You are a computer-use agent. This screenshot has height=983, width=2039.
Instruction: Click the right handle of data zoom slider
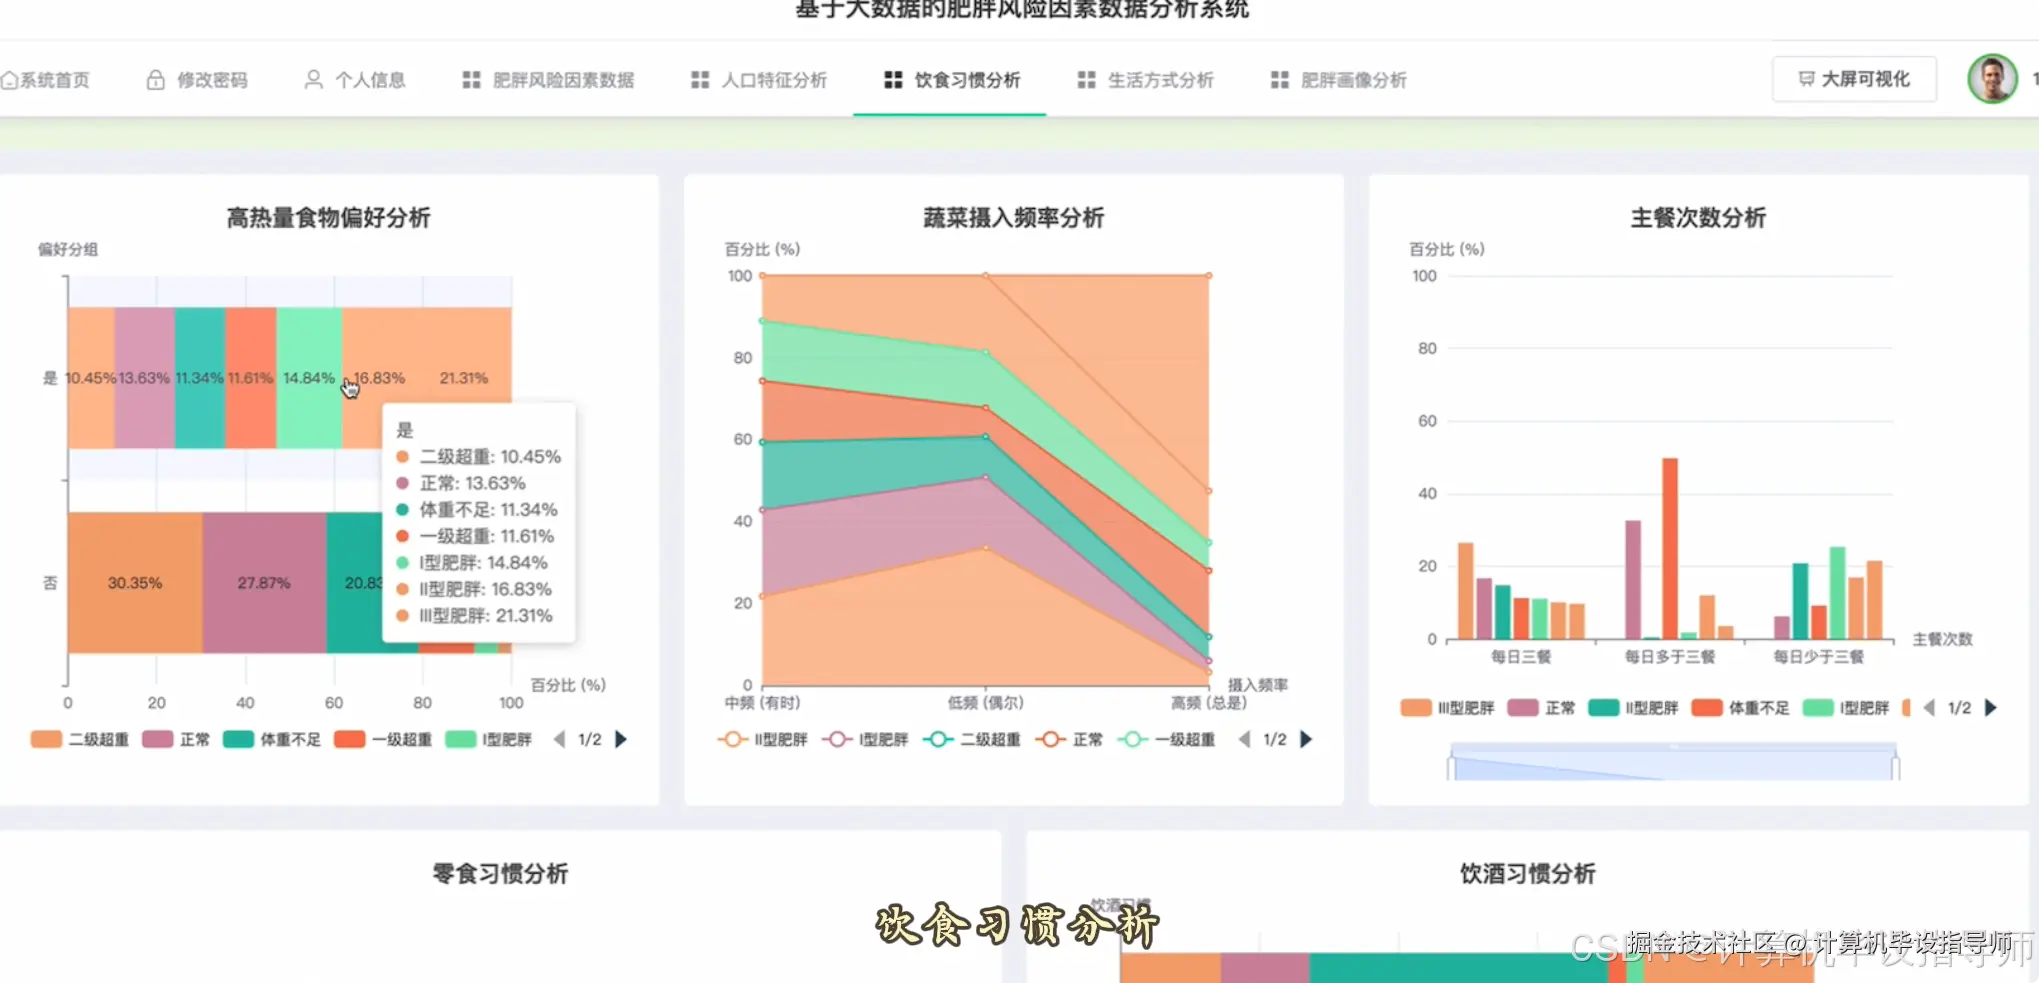click(1895, 767)
